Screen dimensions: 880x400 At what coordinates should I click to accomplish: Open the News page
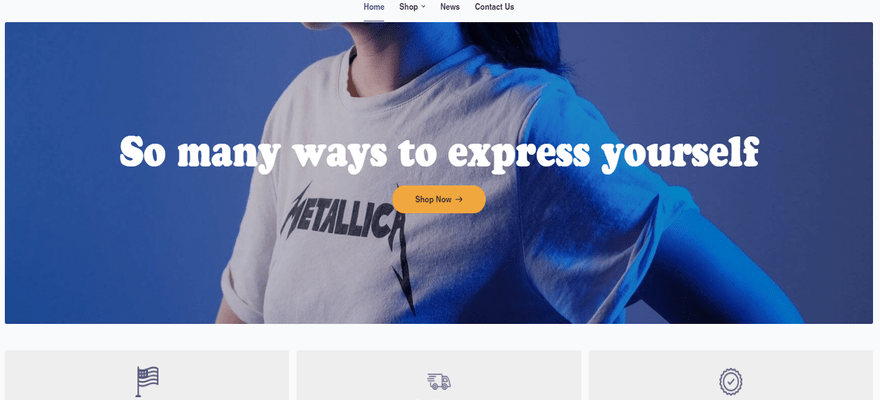[450, 7]
